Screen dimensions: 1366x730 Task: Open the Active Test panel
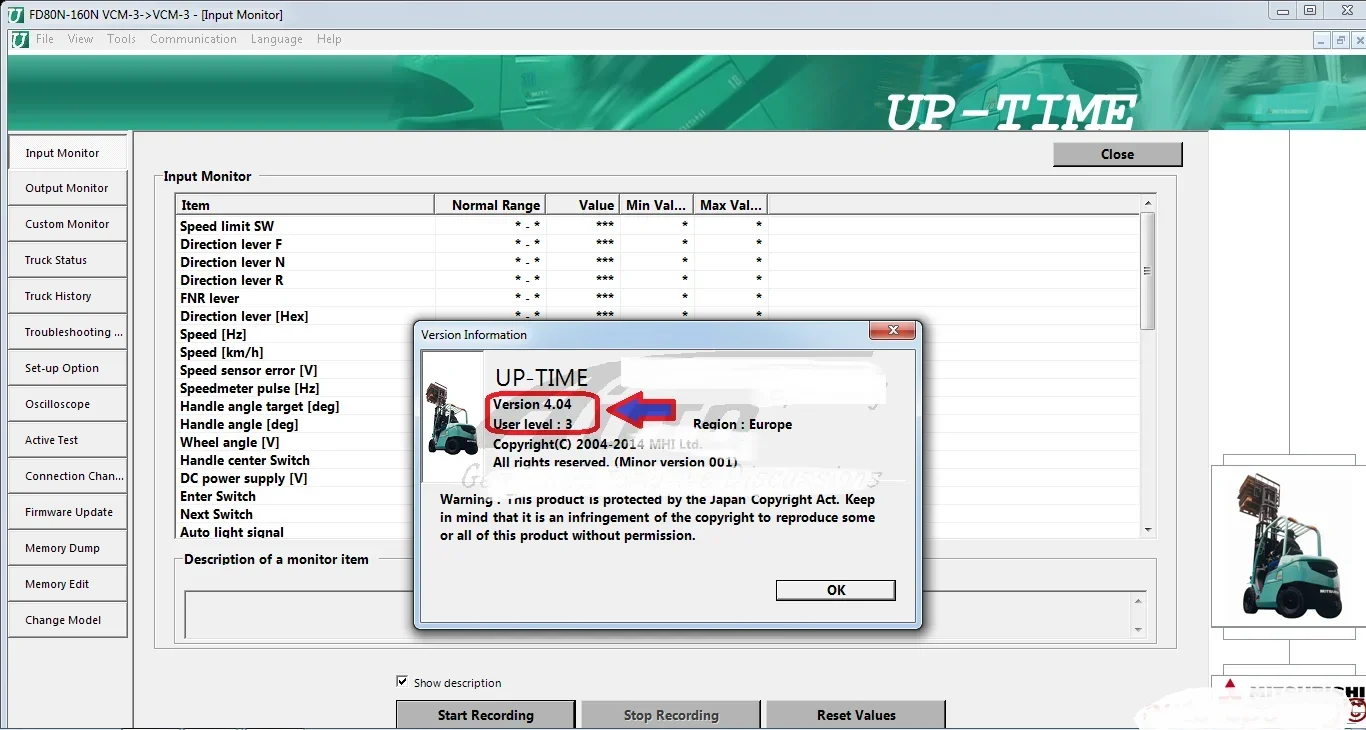(68, 440)
